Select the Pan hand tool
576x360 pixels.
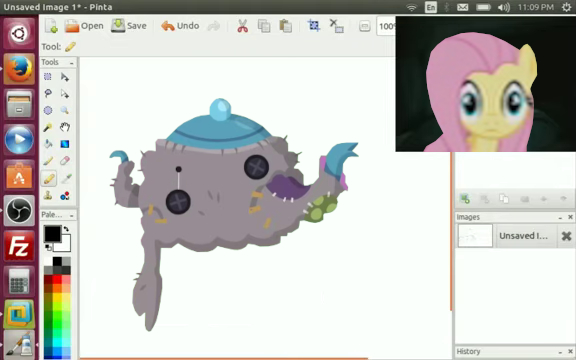click(x=65, y=127)
